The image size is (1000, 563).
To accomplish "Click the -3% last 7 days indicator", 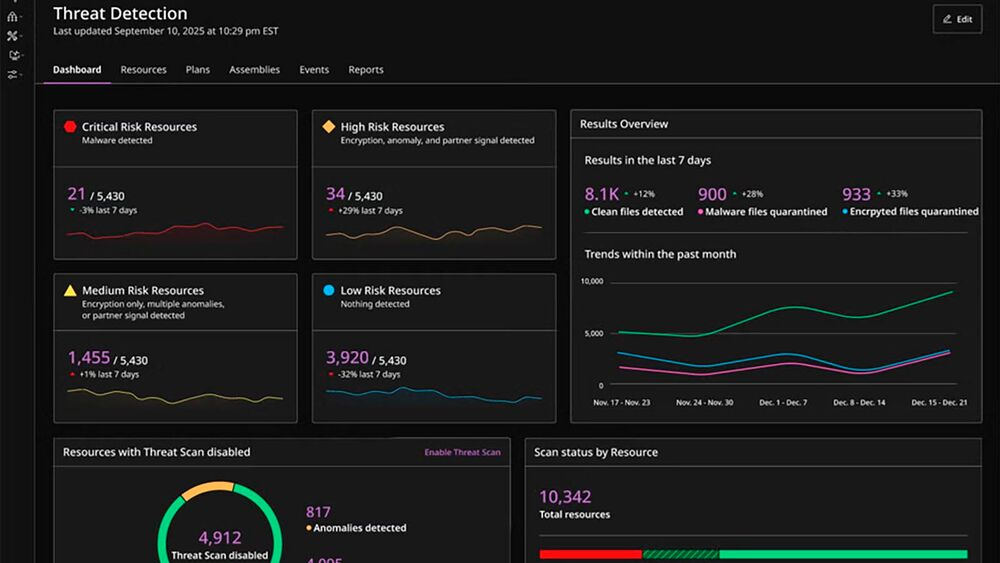I will pyautogui.click(x=103, y=210).
